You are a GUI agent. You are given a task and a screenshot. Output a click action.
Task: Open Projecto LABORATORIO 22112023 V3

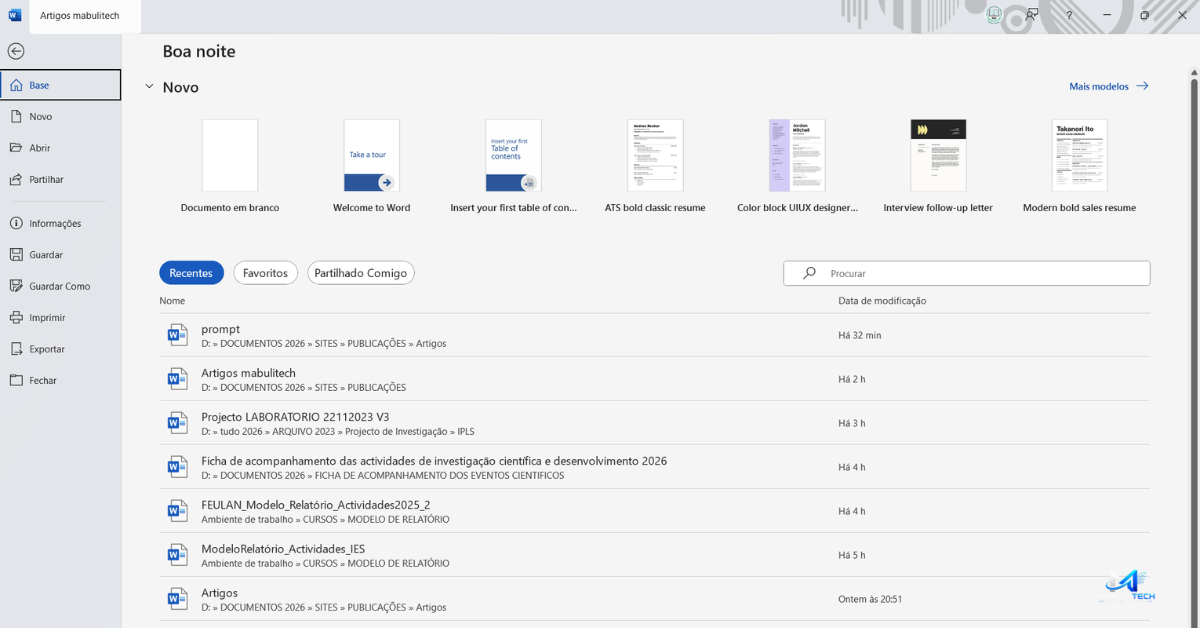655,423
